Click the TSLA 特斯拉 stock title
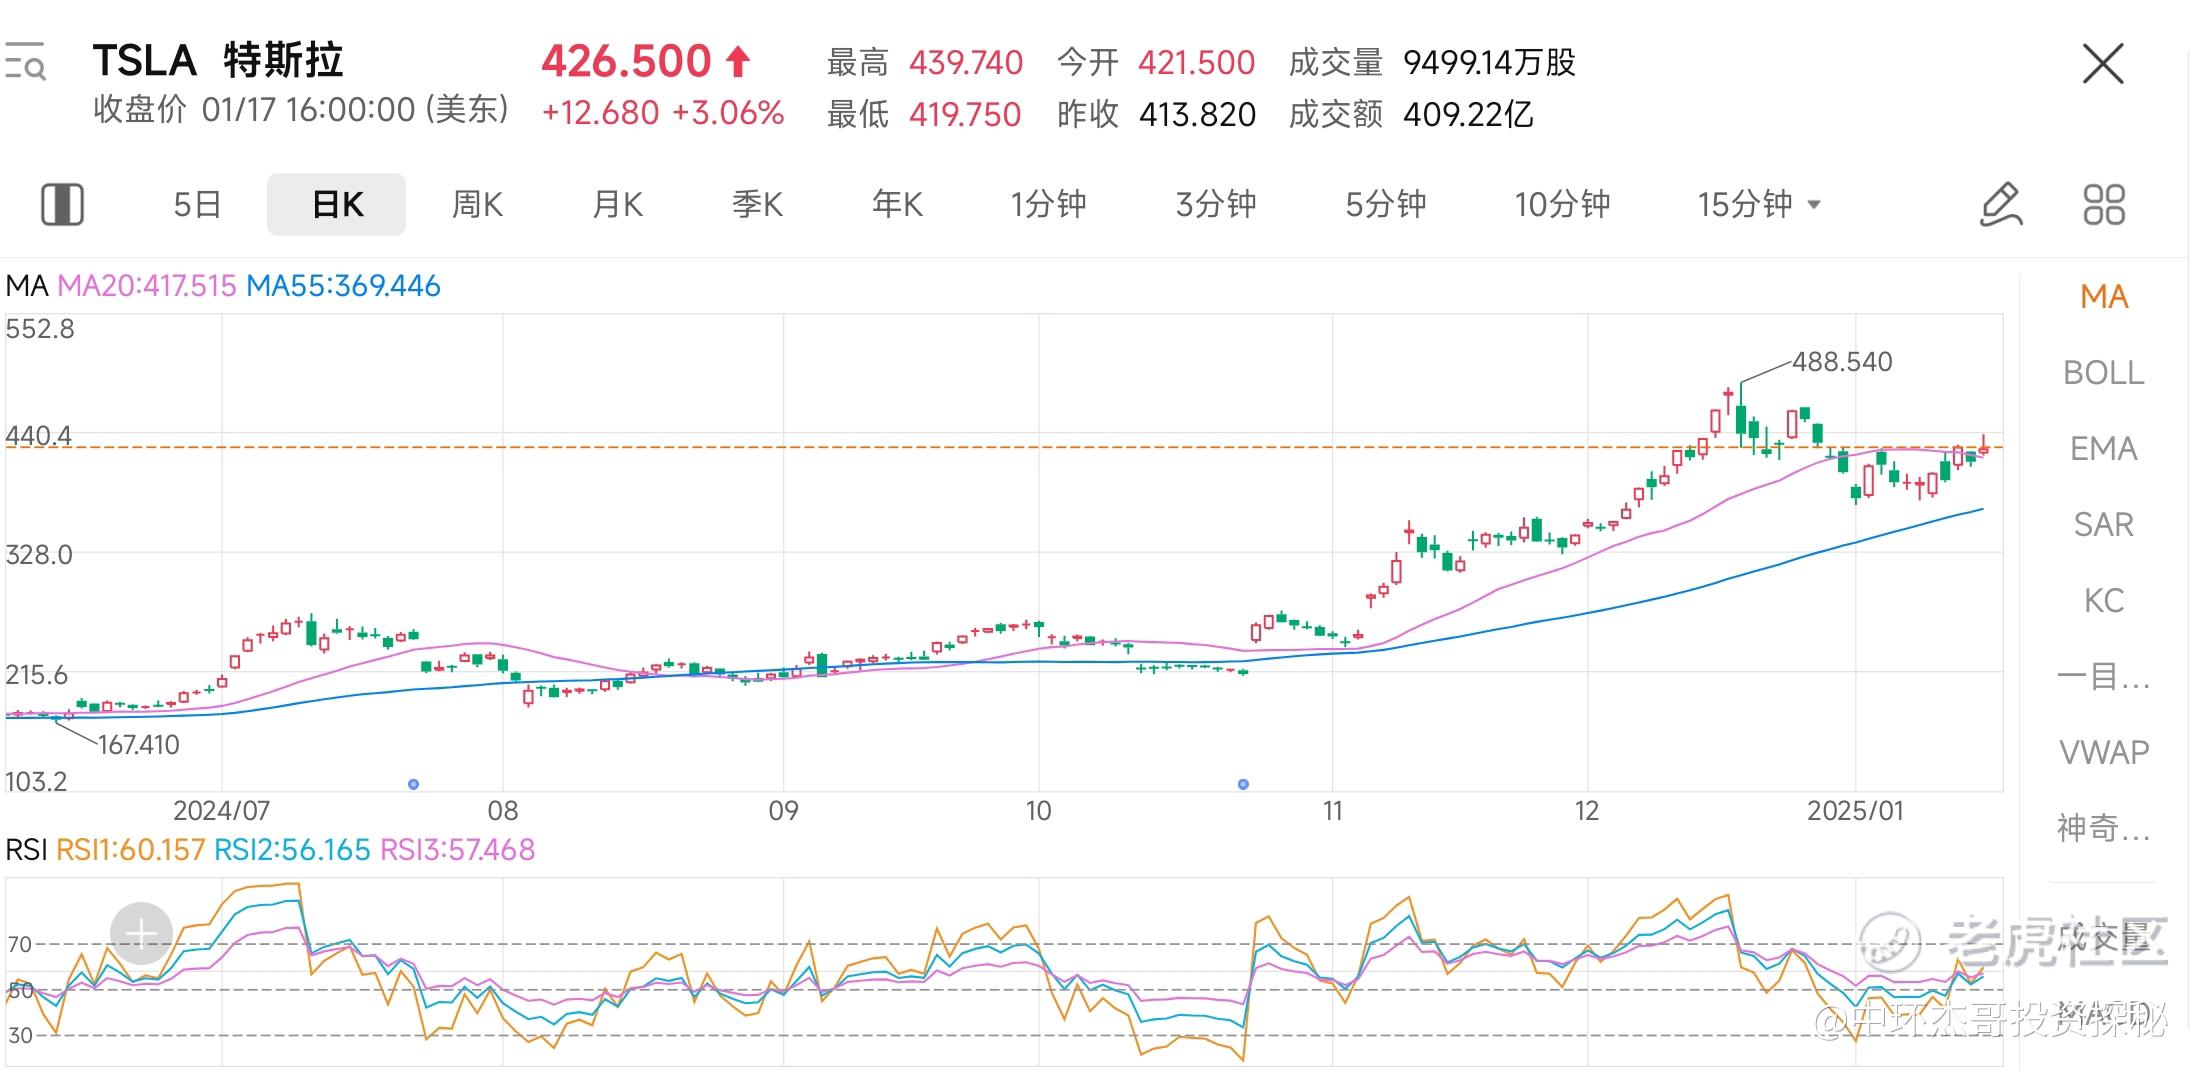The image size is (2212, 1070). [218, 61]
